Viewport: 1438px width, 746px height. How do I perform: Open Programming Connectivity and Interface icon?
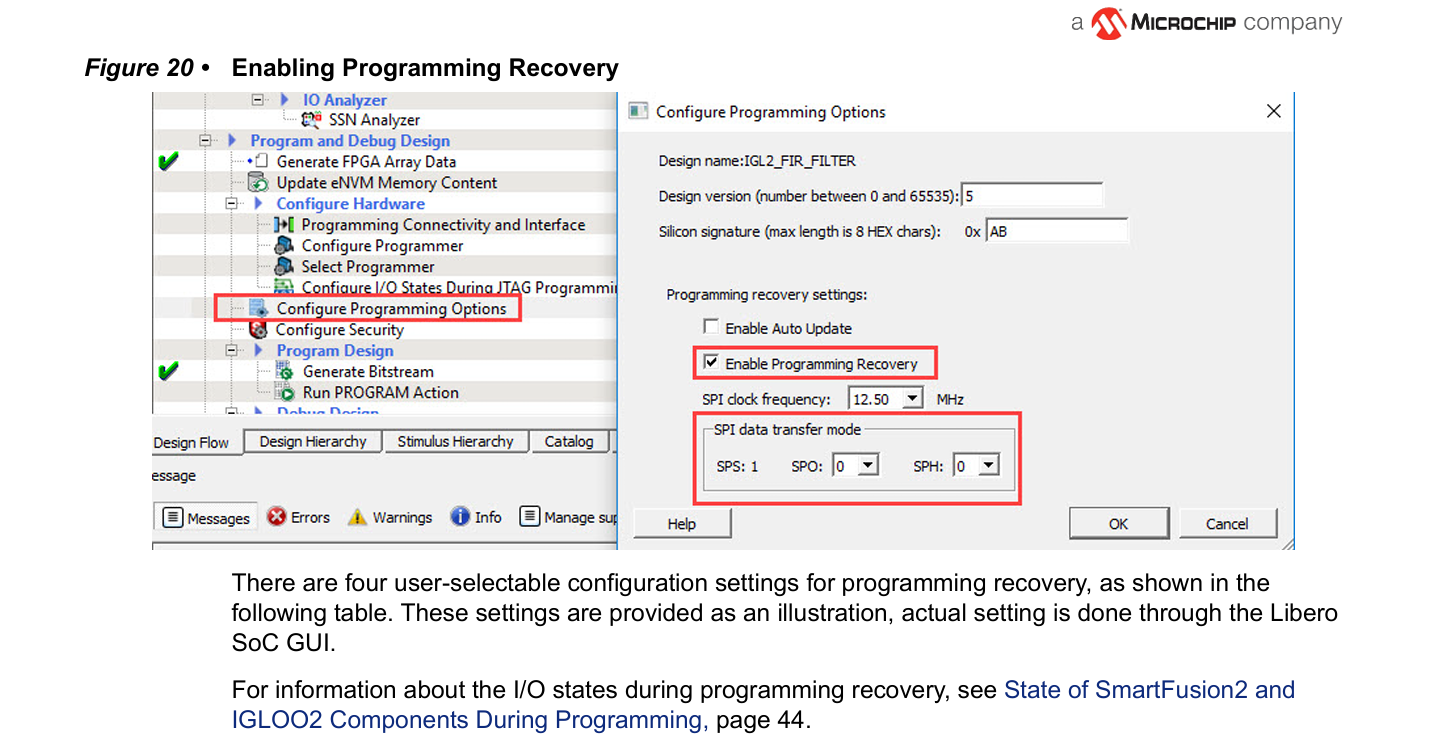pyautogui.click(x=284, y=225)
